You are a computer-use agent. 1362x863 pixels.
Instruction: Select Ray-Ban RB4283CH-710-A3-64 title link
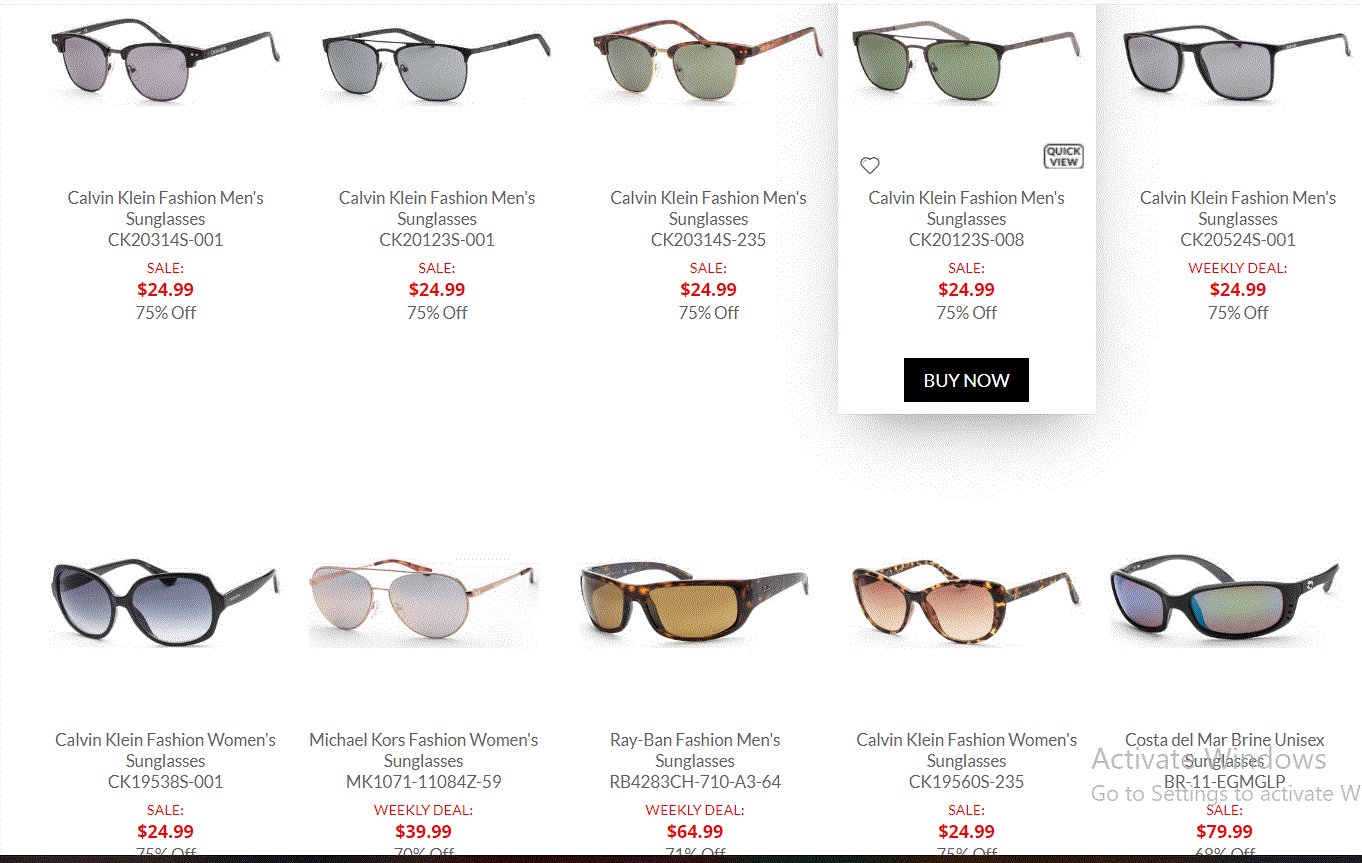point(695,761)
